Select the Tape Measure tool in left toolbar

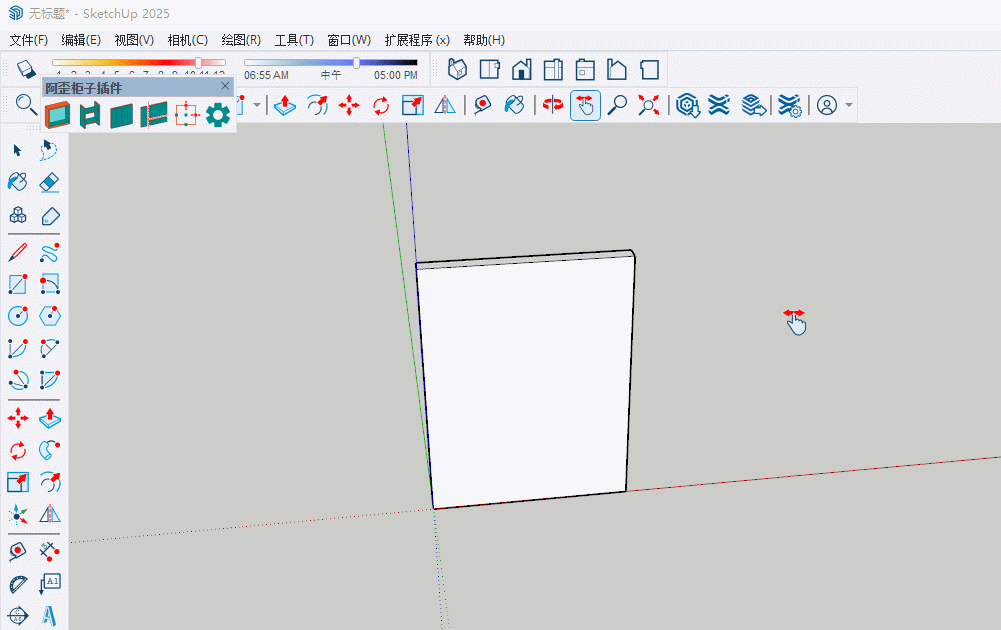[18, 551]
